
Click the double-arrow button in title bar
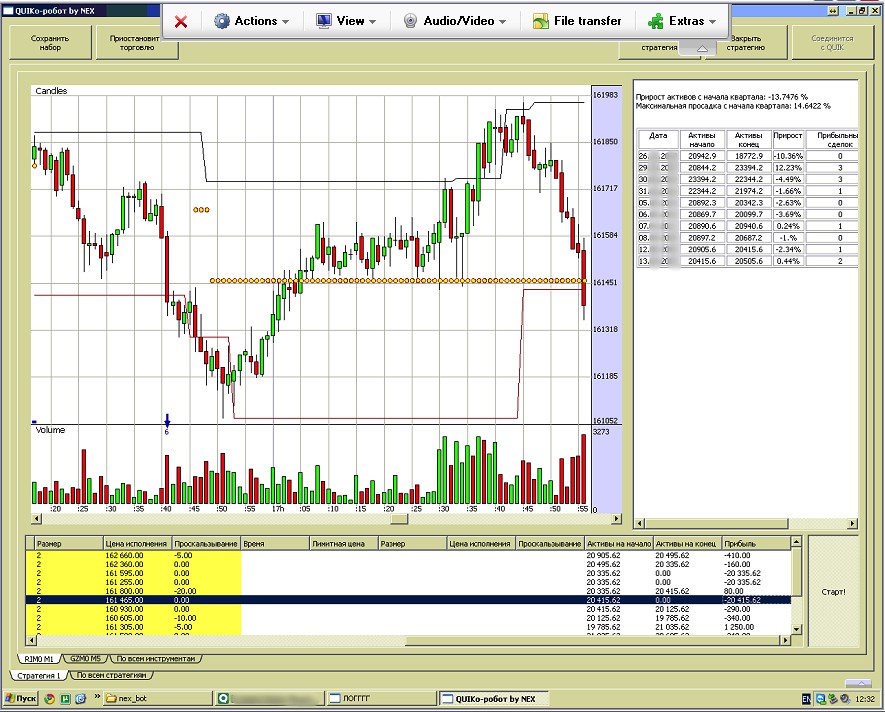[x=834, y=10]
